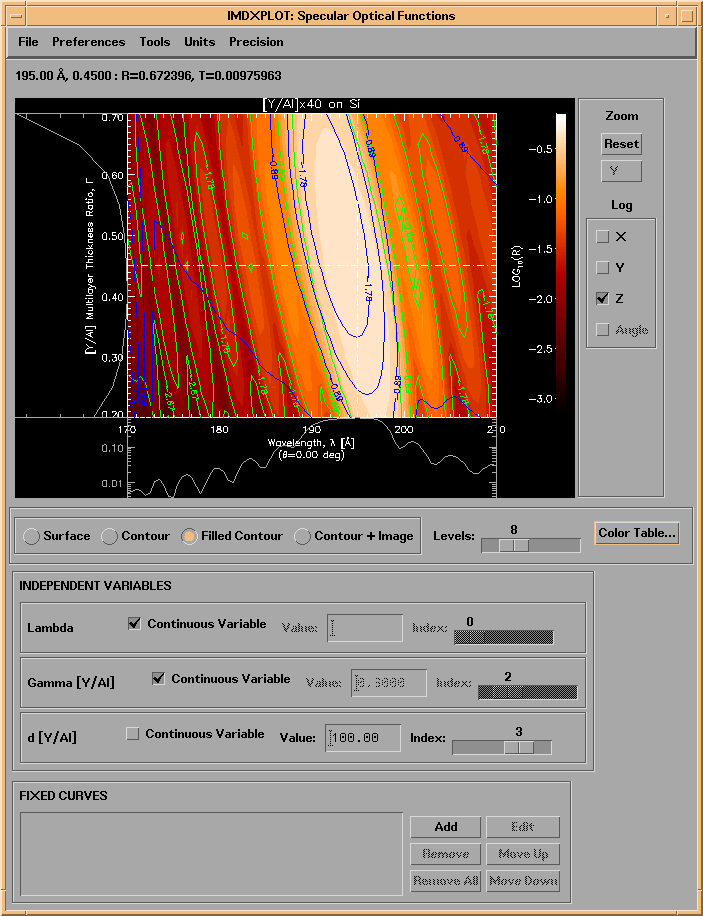Click the Edit fixed curve button
Screen dimensions: 703x916
pyautogui.click(x=523, y=827)
